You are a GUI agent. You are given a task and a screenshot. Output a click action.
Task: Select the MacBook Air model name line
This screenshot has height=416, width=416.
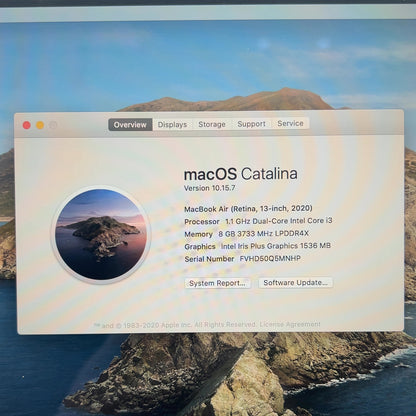(x=248, y=209)
